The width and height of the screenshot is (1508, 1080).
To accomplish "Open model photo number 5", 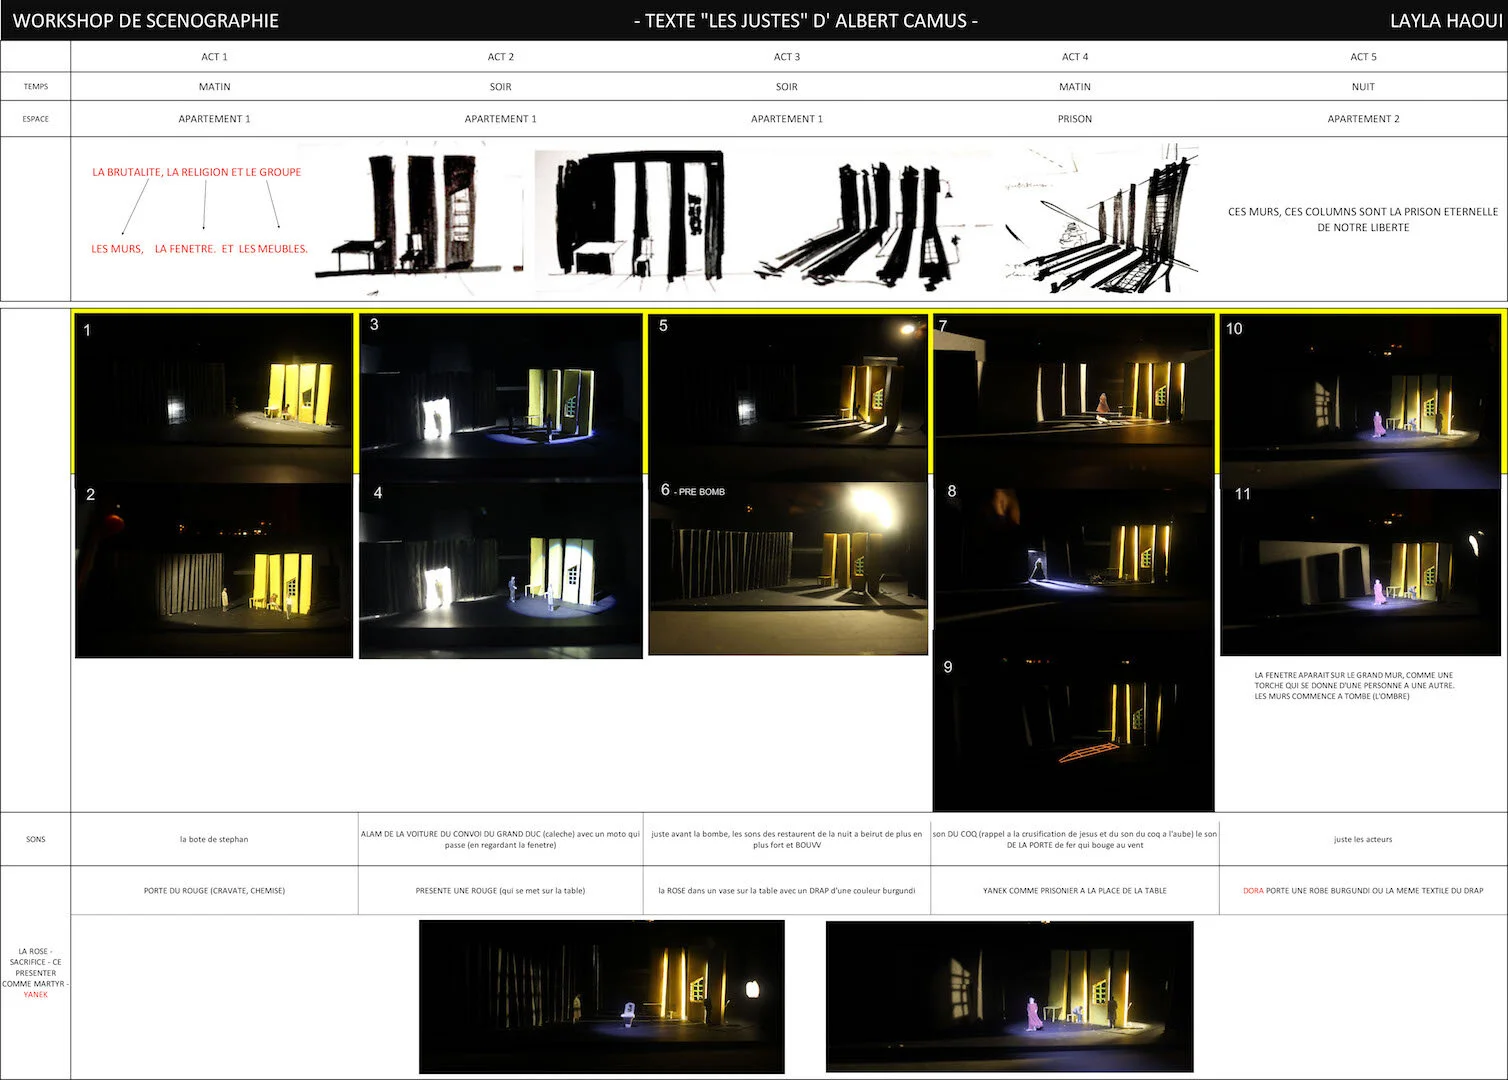I will pos(789,398).
